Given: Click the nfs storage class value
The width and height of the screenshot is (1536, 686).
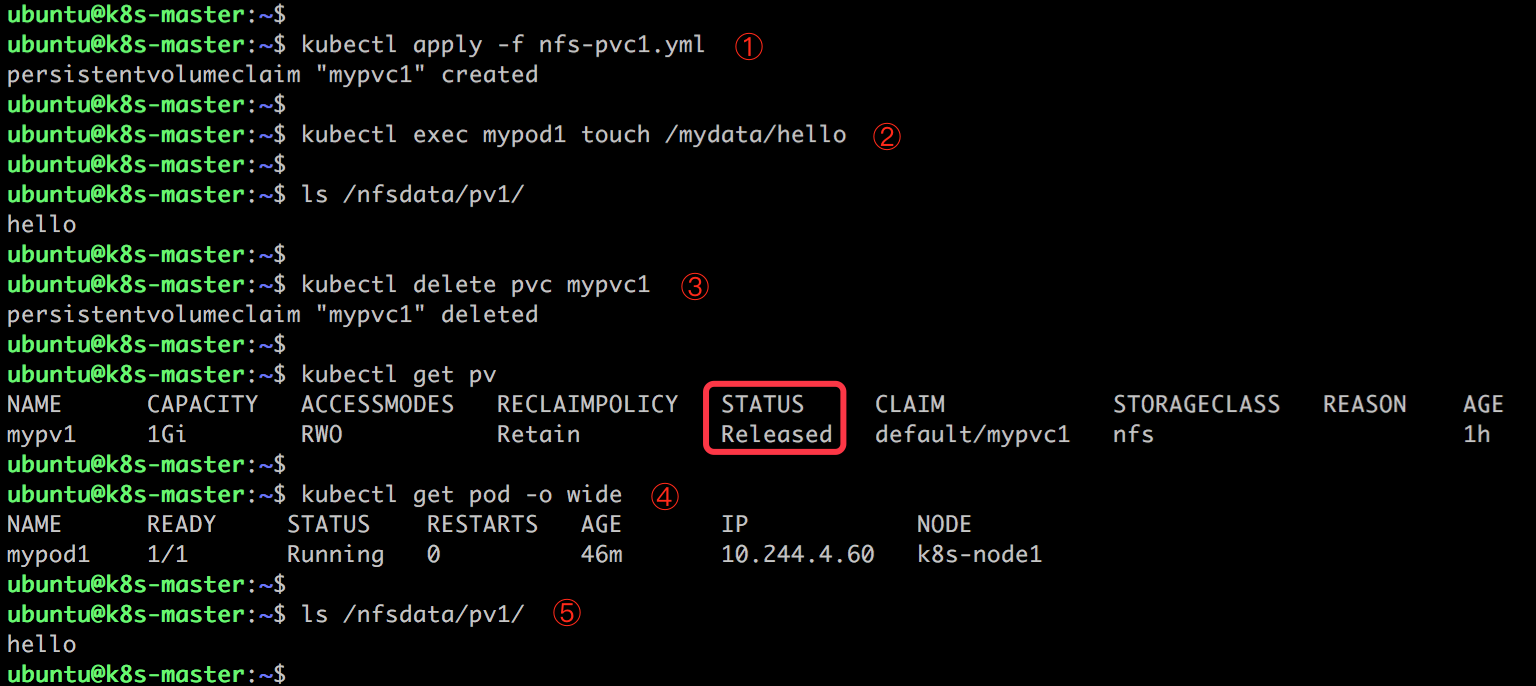Looking at the screenshot, I should coord(1133,434).
